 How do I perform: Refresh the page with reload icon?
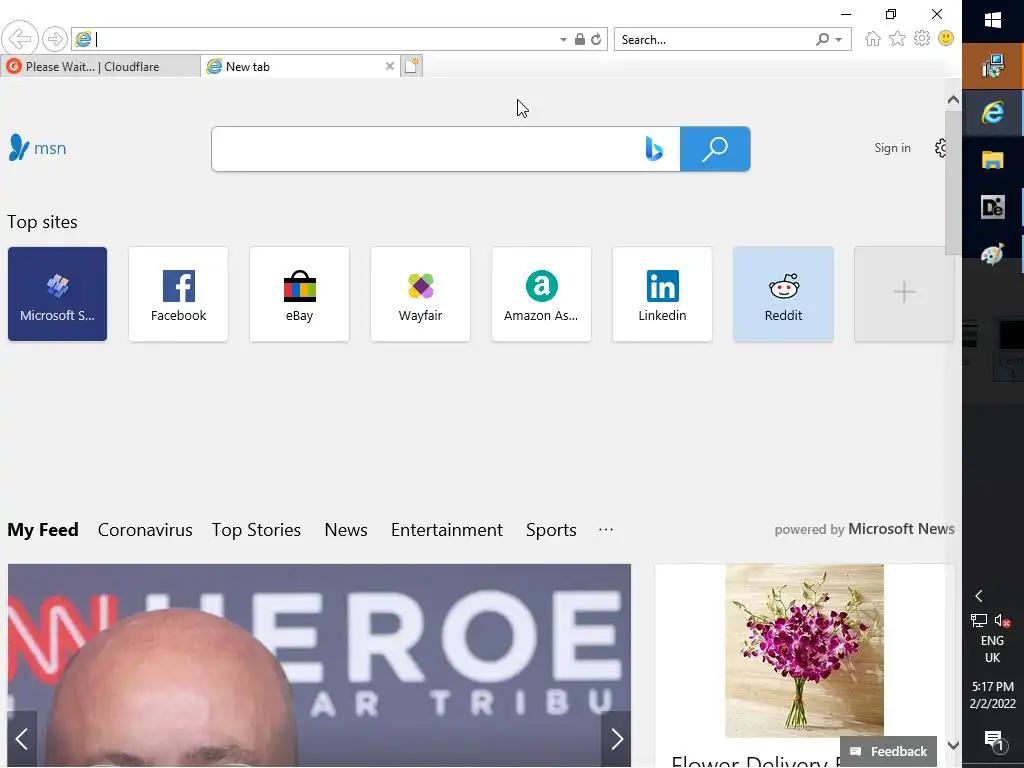(596, 39)
